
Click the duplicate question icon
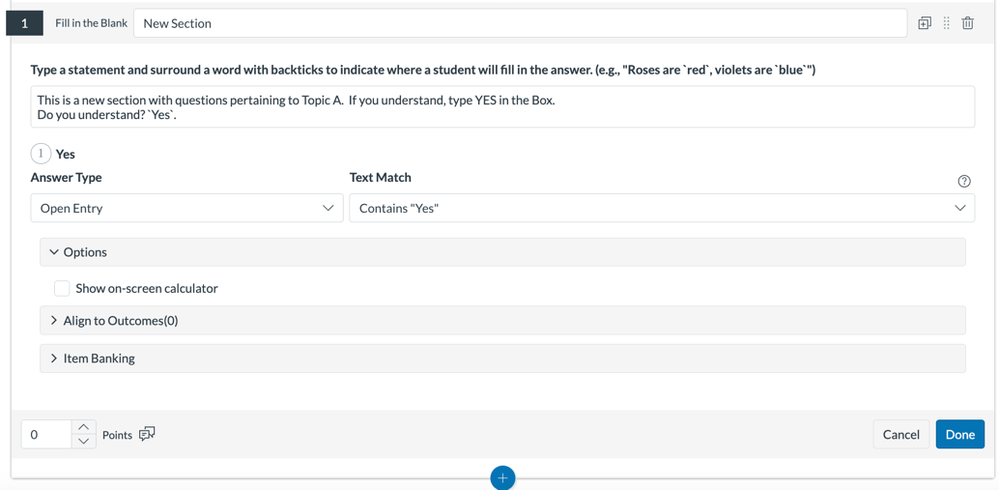point(924,23)
